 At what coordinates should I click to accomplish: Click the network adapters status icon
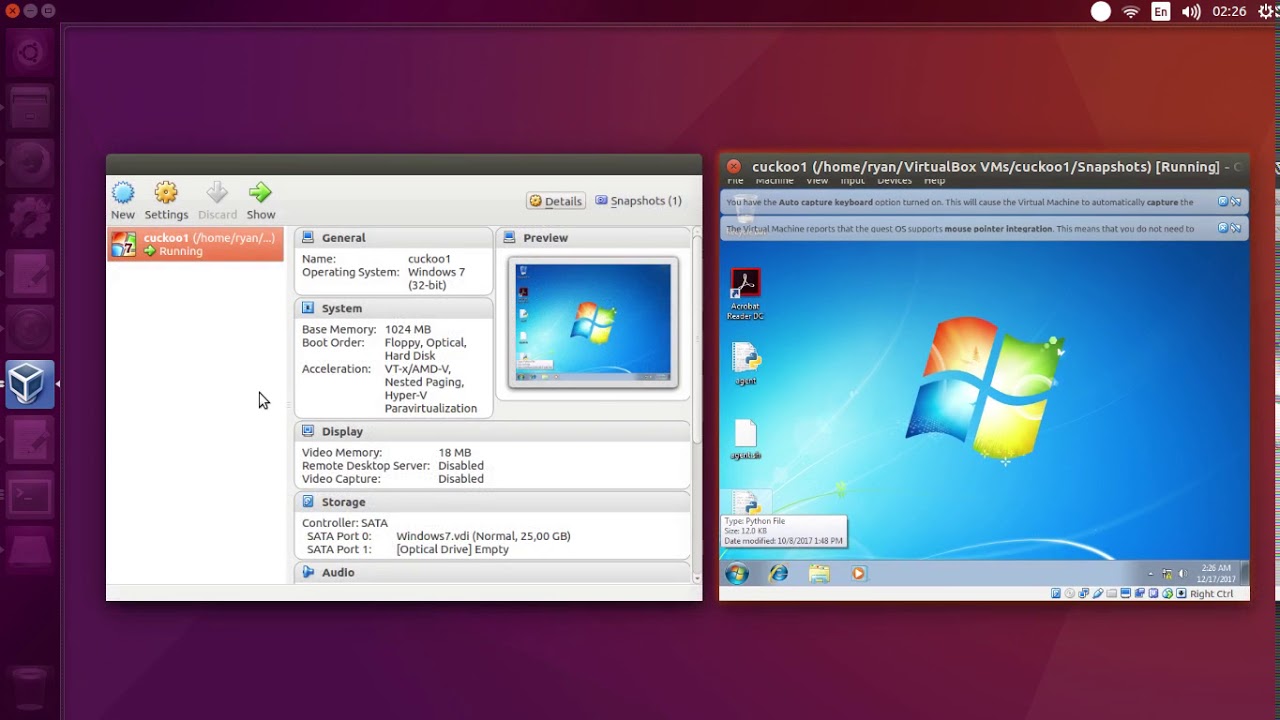point(1084,593)
